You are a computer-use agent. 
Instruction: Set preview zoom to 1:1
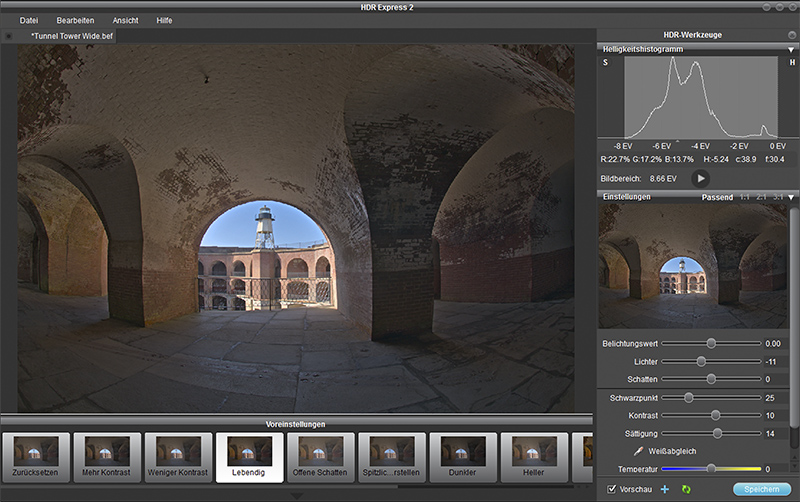pos(744,198)
